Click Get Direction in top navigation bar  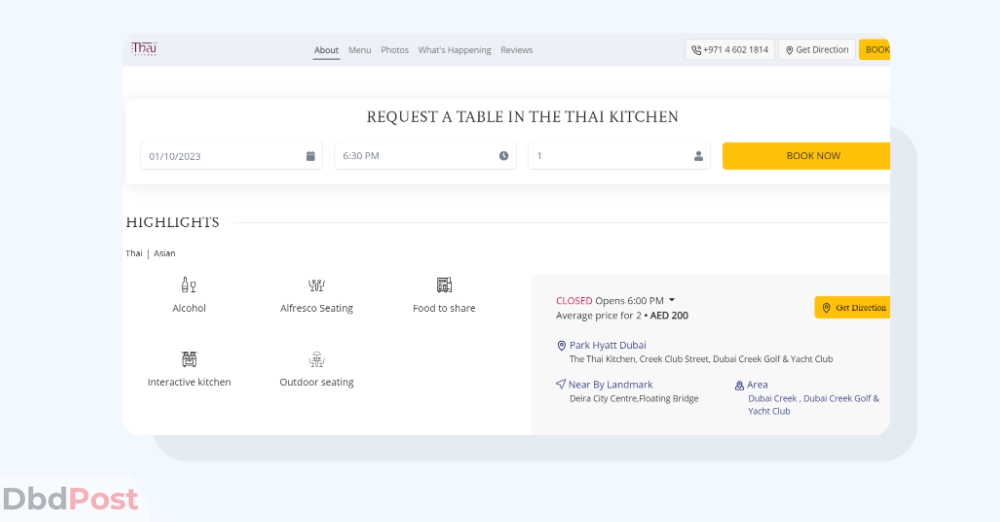click(817, 50)
